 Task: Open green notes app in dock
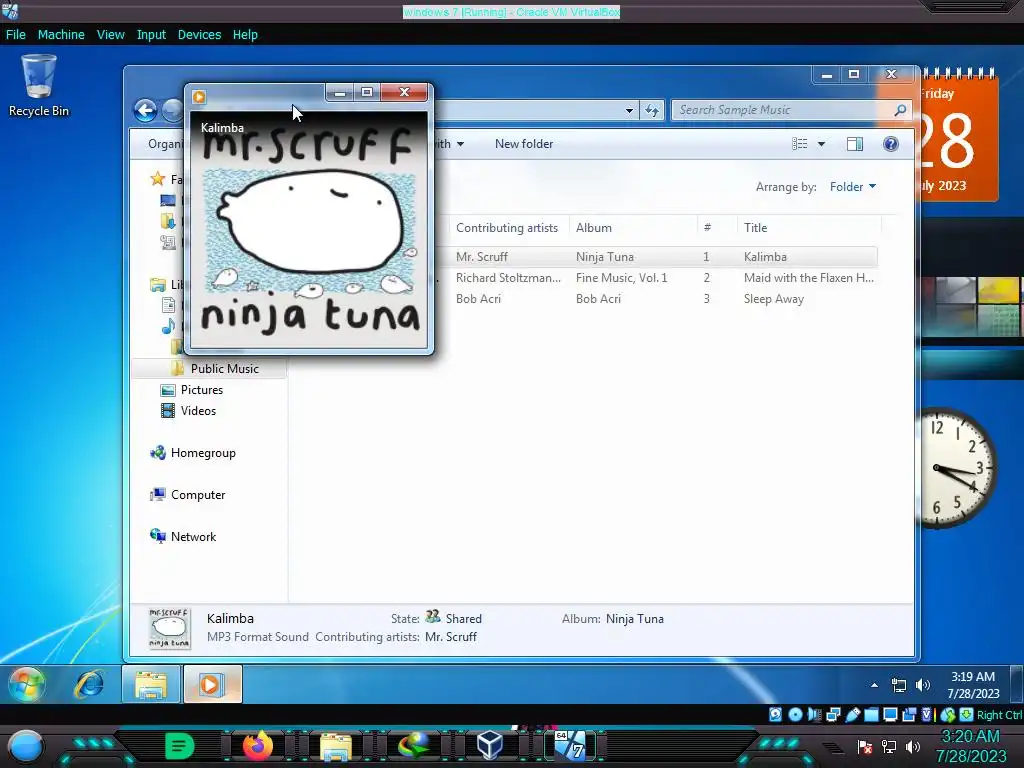180,746
